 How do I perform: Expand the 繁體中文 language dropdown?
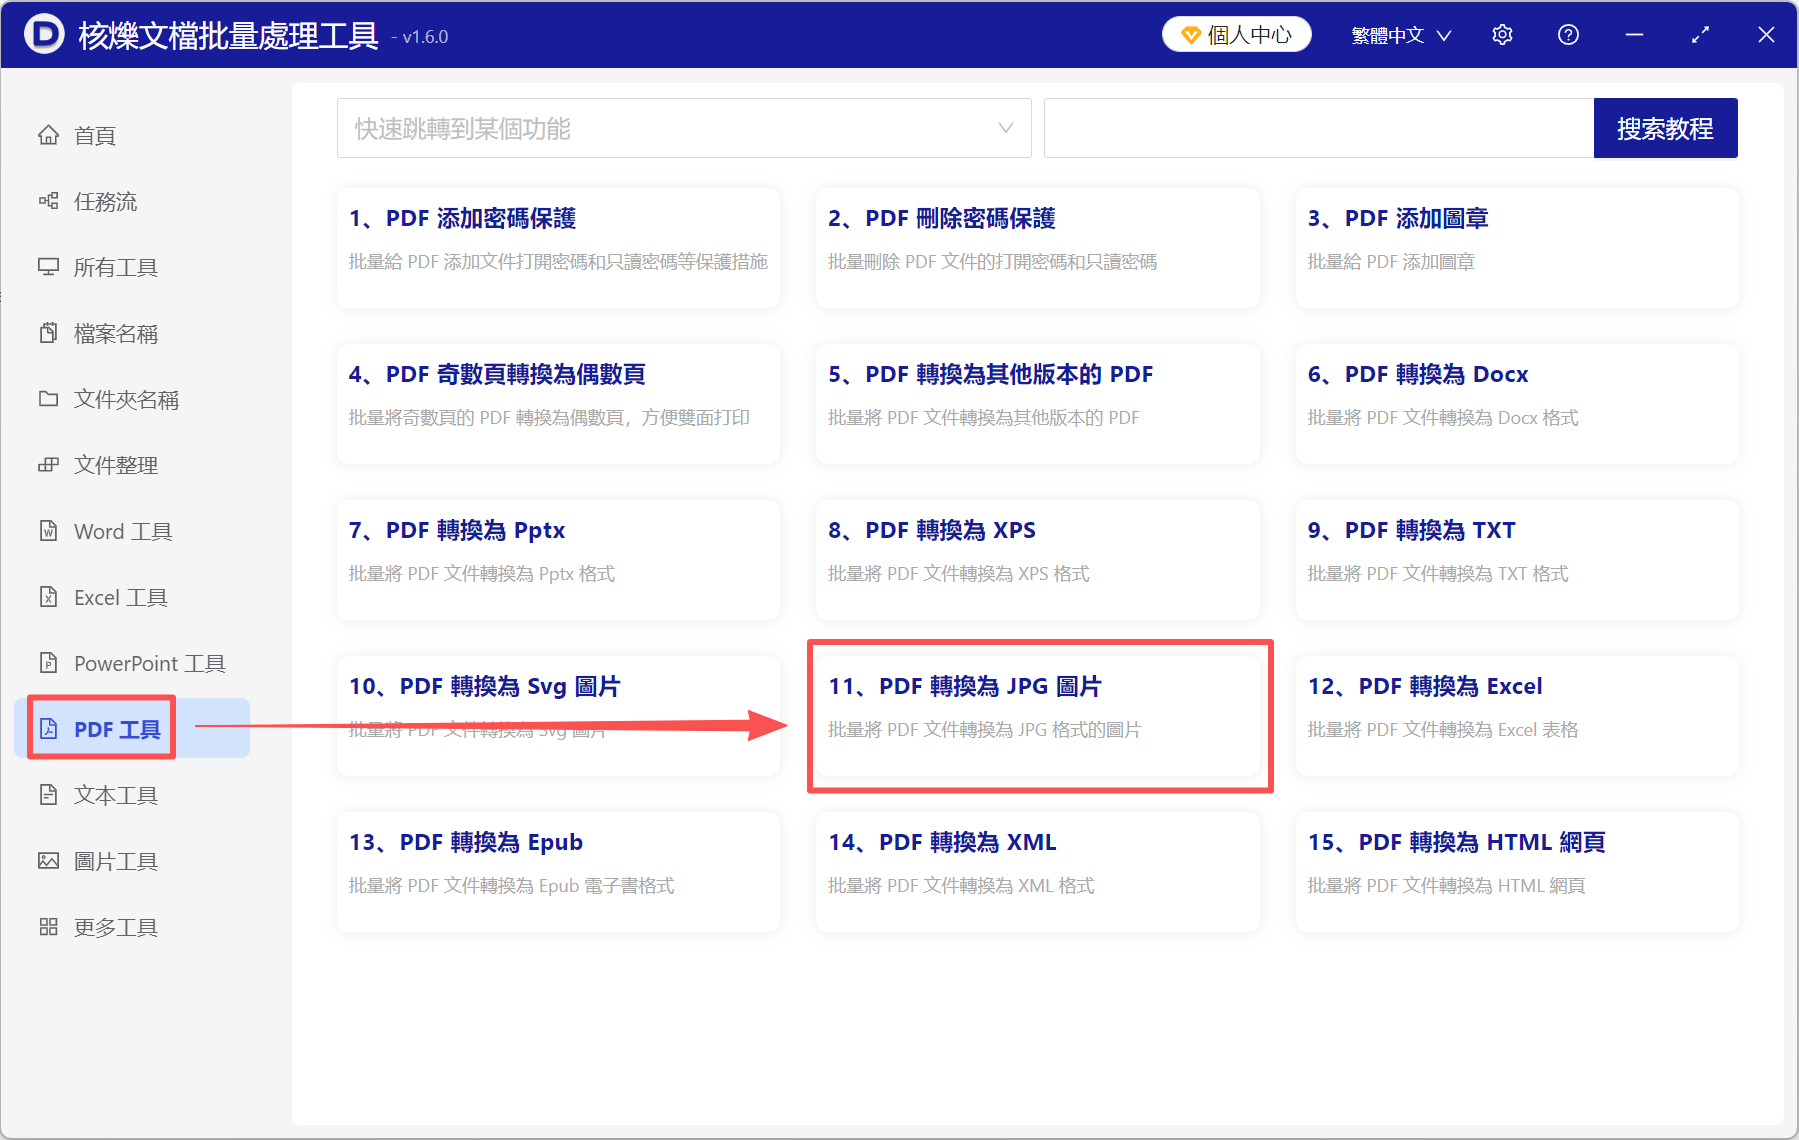click(x=1399, y=34)
